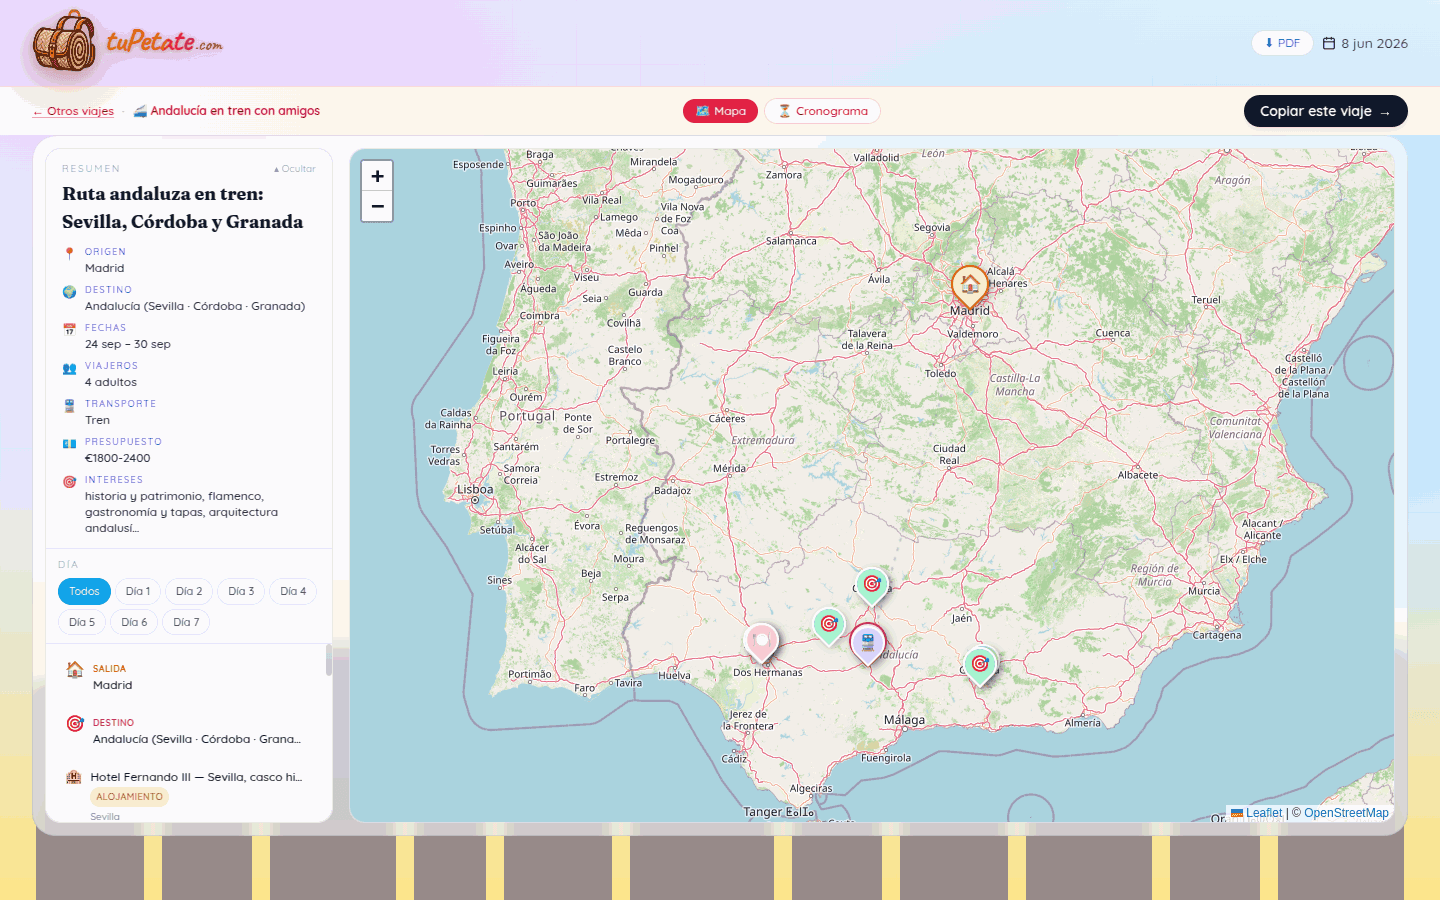Click the Intereses target icon
The height and width of the screenshot is (900, 1440).
click(69, 481)
